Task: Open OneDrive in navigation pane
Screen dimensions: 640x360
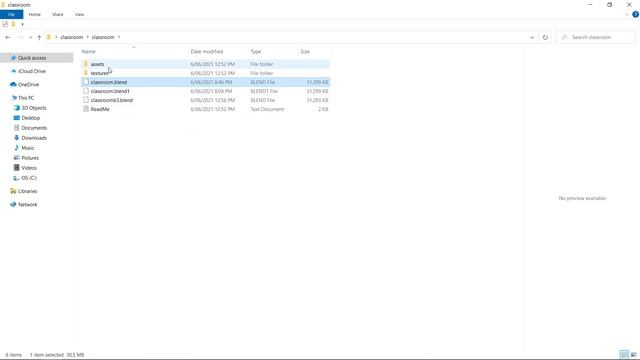Action: [28, 84]
